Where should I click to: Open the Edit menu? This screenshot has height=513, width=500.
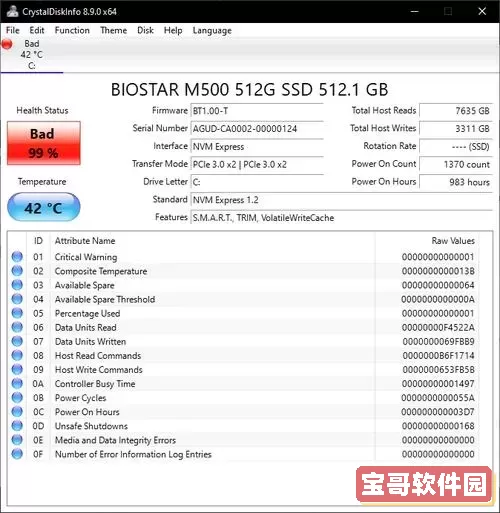coord(37,30)
